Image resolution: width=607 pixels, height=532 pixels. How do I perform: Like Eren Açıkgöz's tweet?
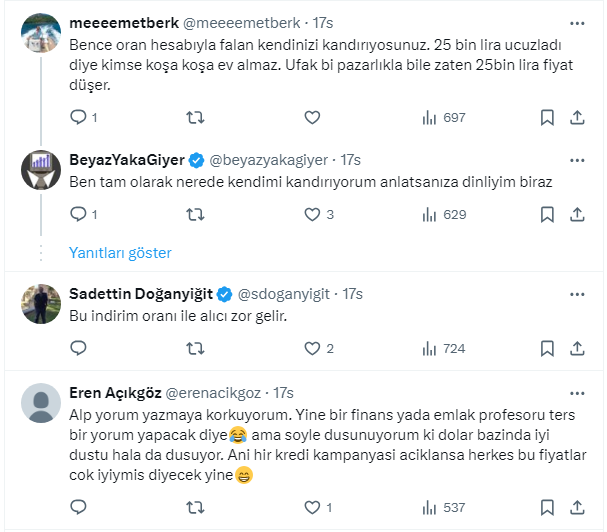pyautogui.click(x=312, y=505)
